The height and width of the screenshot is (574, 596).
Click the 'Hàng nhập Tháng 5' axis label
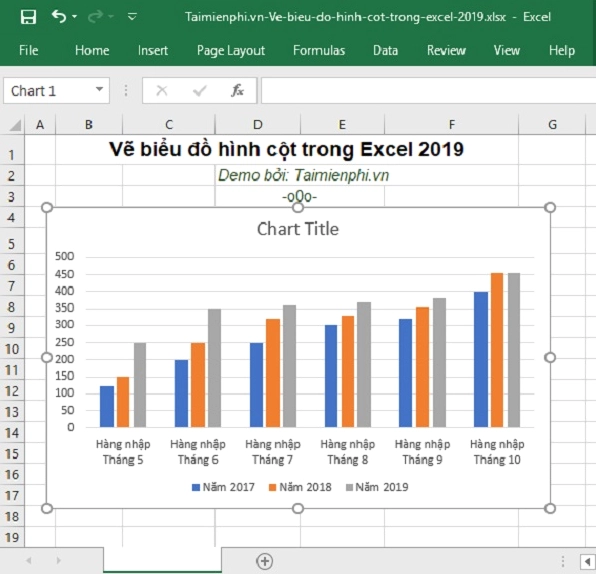click(x=123, y=452)
